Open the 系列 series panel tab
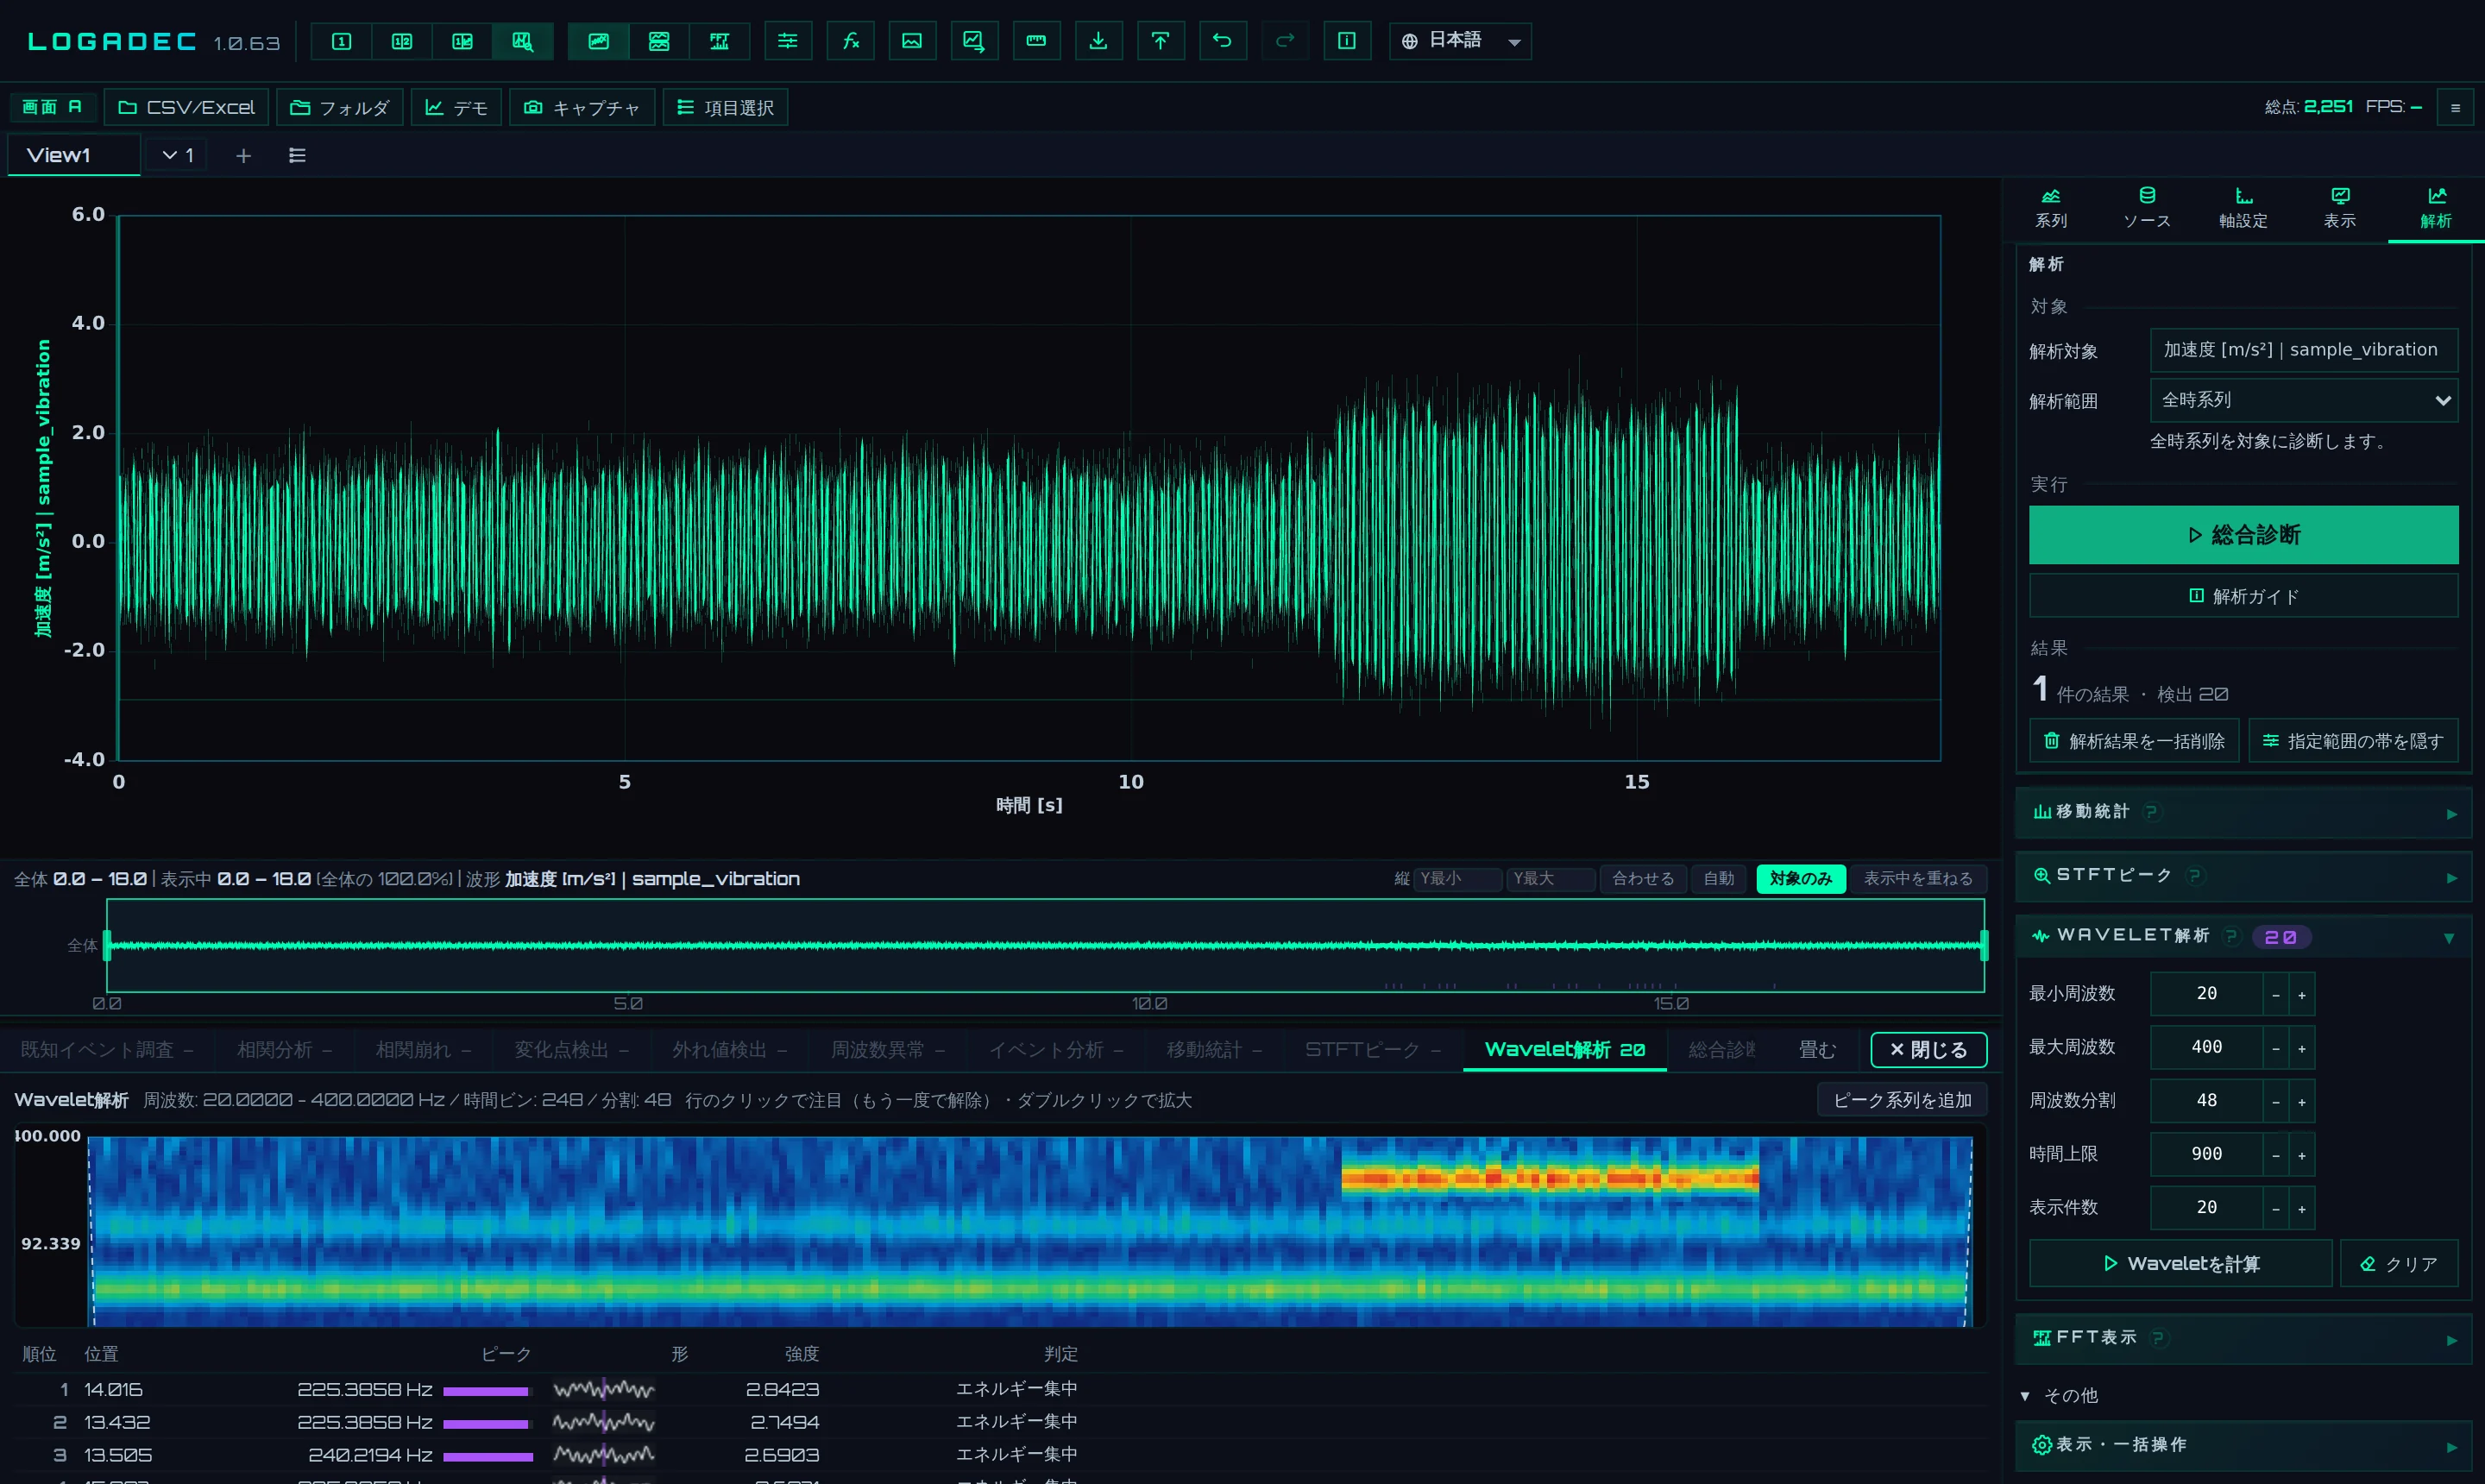Image resolution: width=2485 pixels, height=1484 pixels. point(2051,208)
